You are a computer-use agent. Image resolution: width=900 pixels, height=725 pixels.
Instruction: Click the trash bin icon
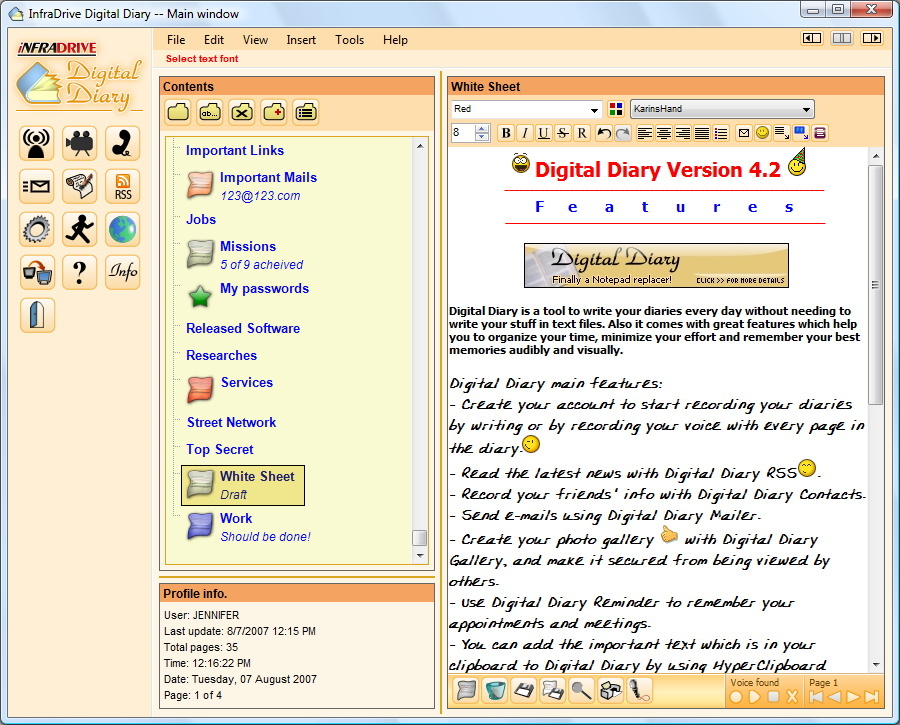[495, 690]
